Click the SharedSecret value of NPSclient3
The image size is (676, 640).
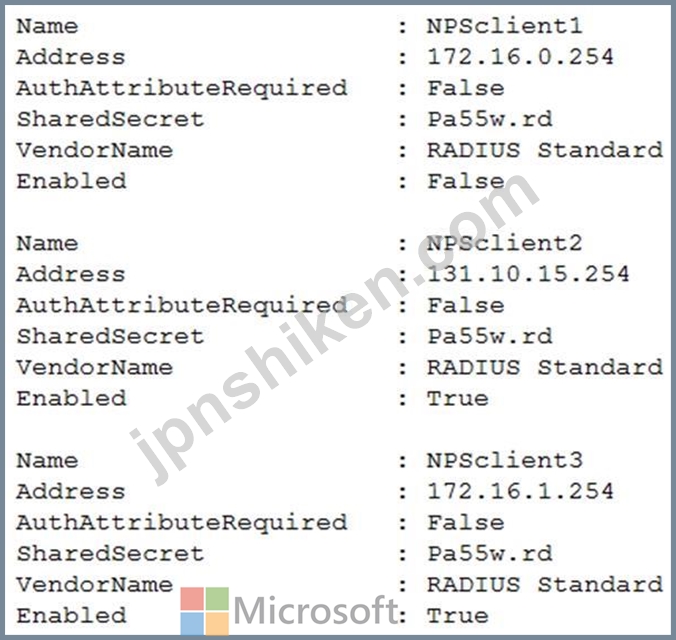click(489, 553)
